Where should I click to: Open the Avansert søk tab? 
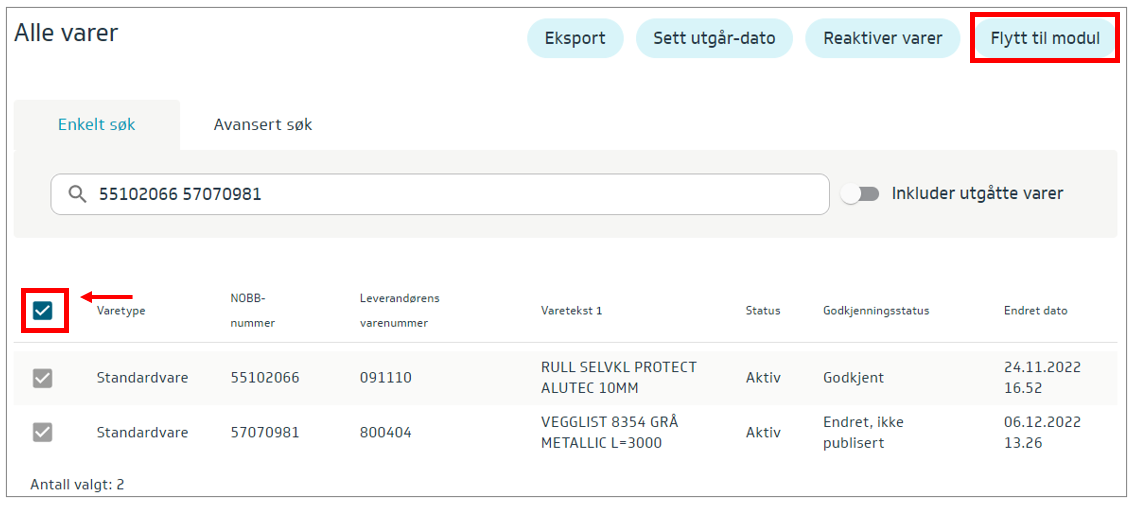263,125
